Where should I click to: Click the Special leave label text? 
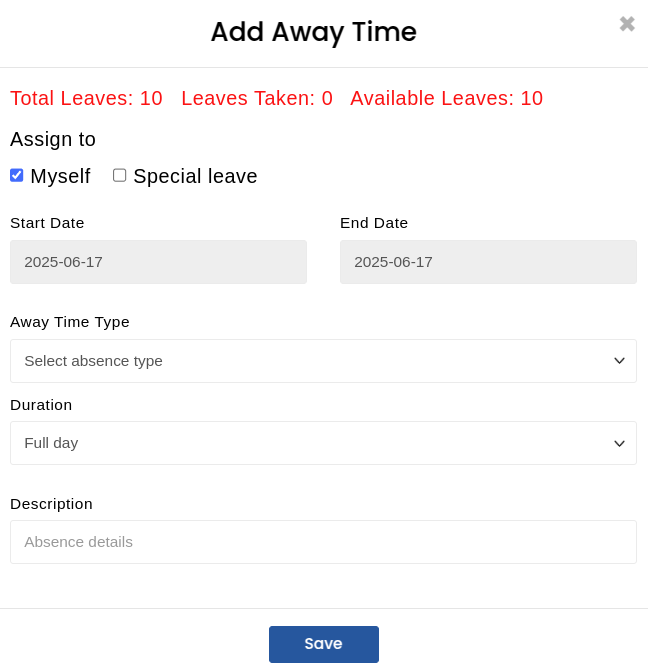(195, 176)
